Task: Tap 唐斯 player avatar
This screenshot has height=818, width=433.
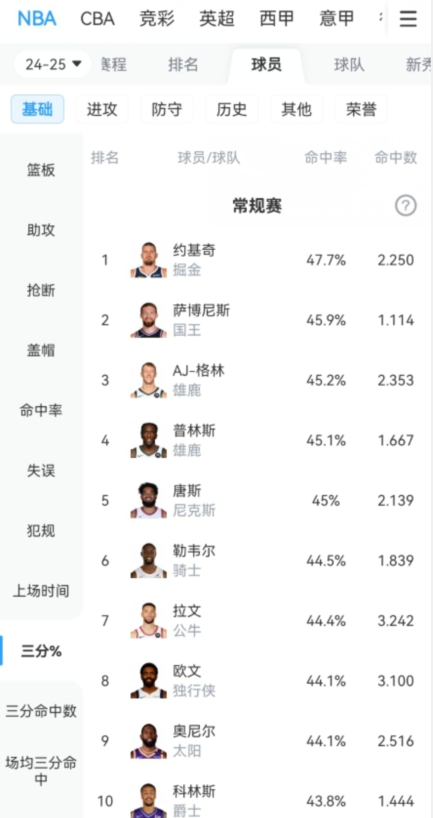Action: pos(149,500)
